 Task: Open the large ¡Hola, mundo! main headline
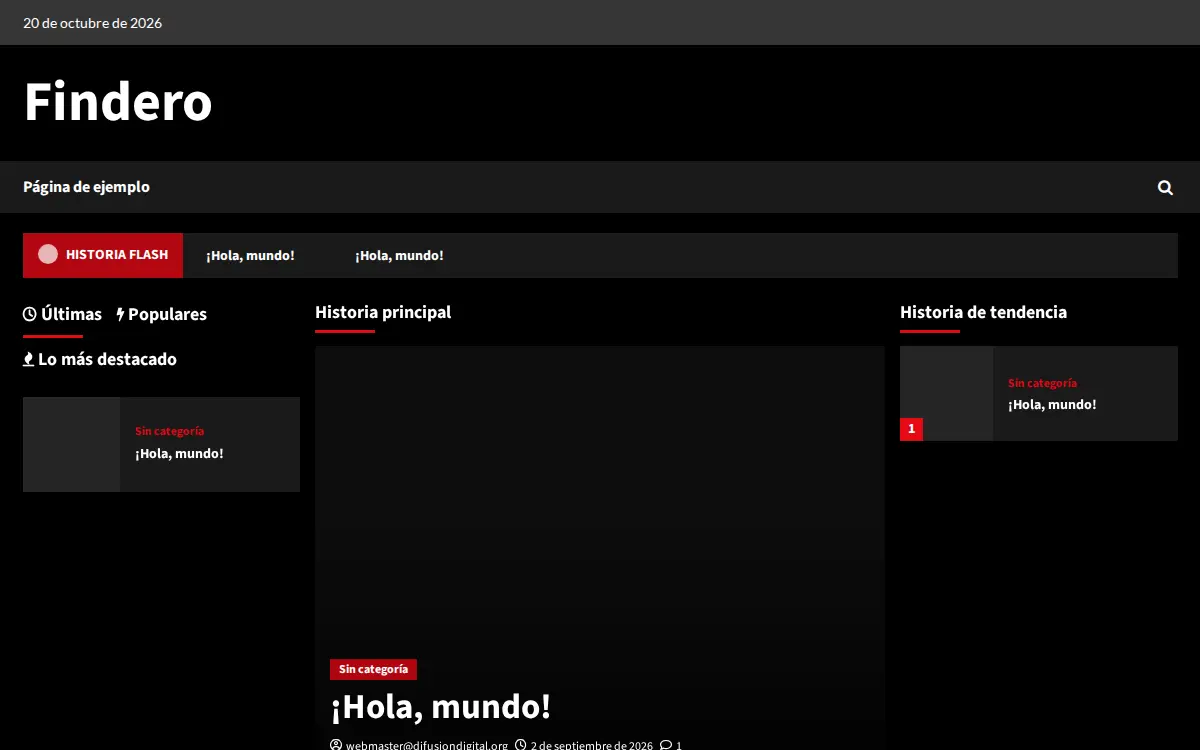click(441, 706)
